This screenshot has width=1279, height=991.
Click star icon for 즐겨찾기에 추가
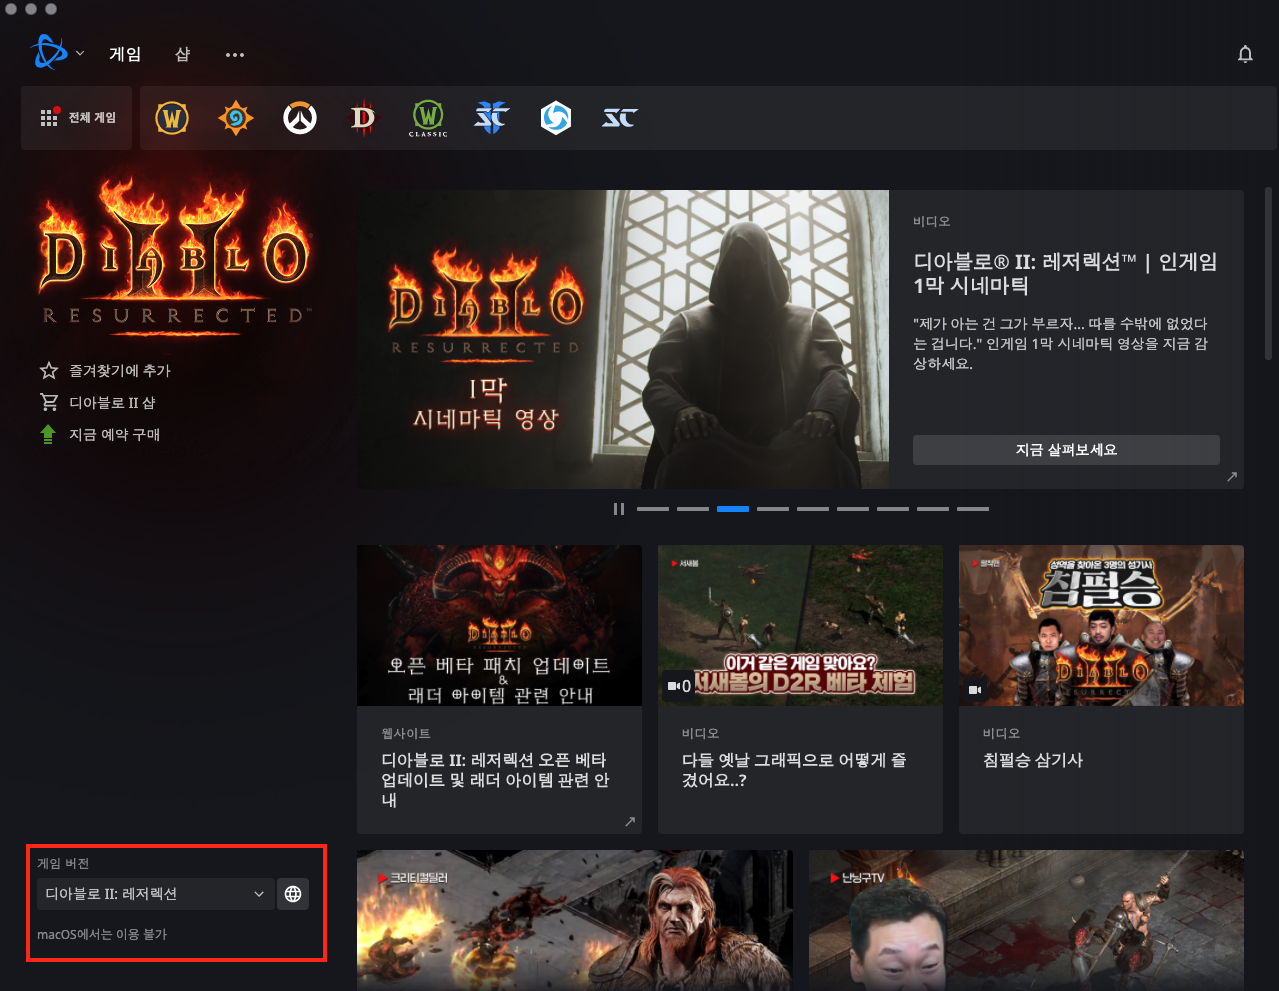click(48, 370)
